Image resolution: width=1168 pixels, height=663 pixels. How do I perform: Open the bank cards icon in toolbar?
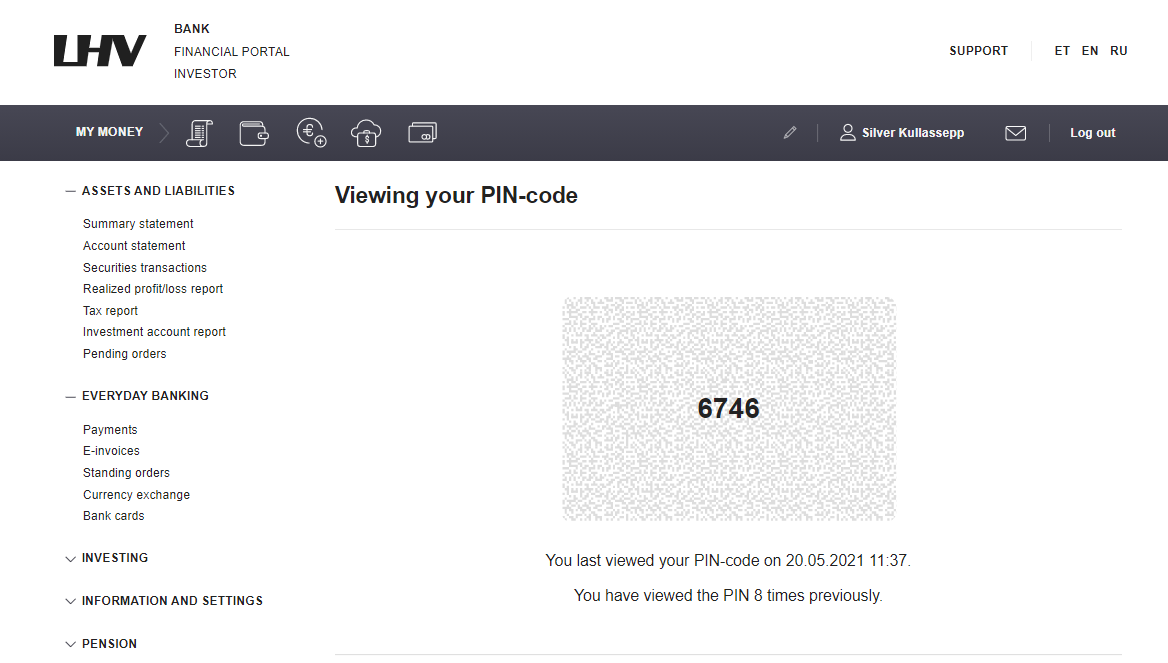[422, 133]
